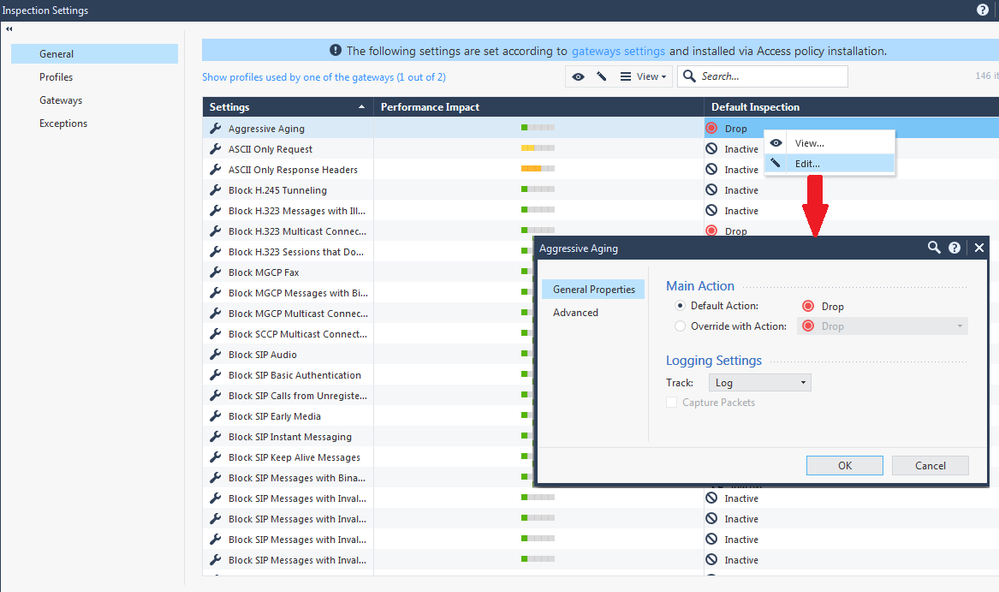Select the Default Action radio button
The height and width of the screenshot is (592, 999).
point(681,306)
